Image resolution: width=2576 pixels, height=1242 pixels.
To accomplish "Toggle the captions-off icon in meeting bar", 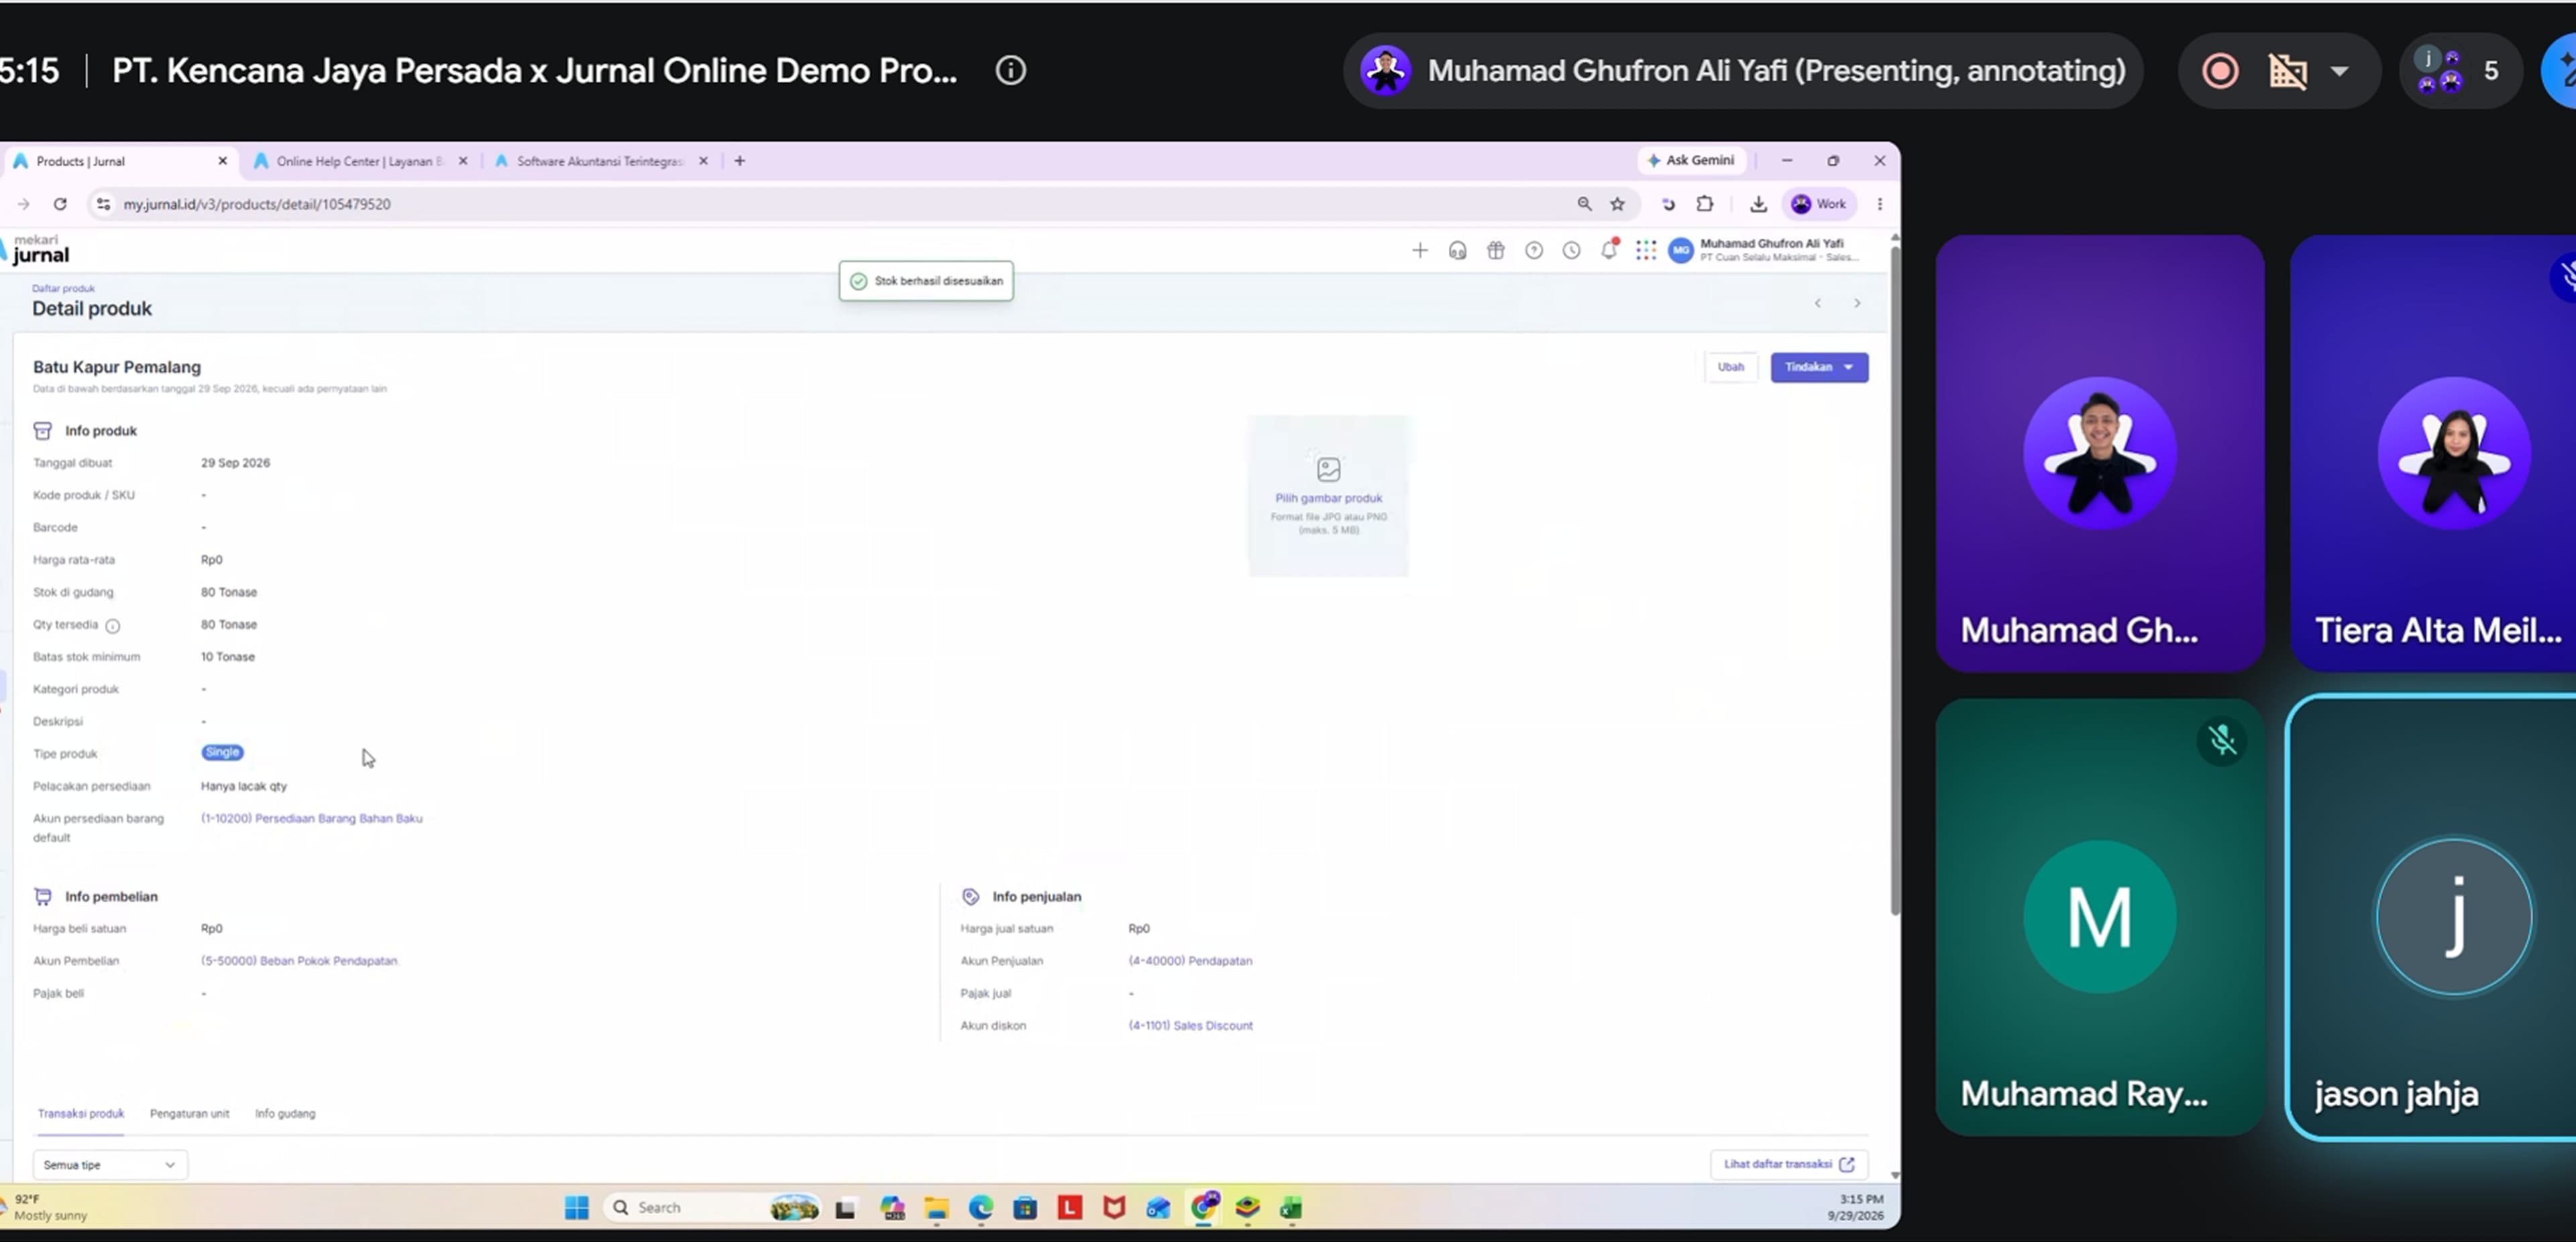I will (x=2287, y=71).
